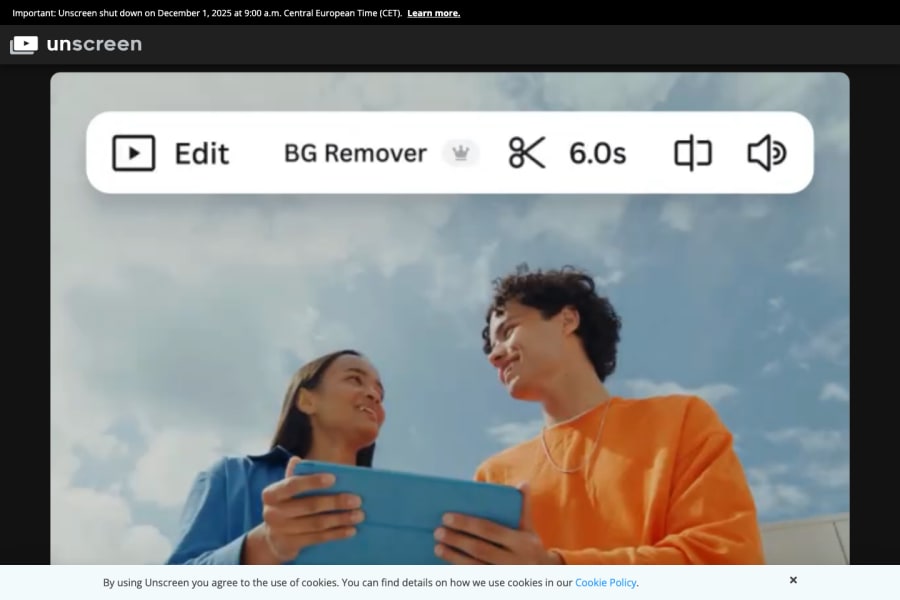Click the crown badge next to BG Remover
The image size is (900, 600).
click(460, 153)
